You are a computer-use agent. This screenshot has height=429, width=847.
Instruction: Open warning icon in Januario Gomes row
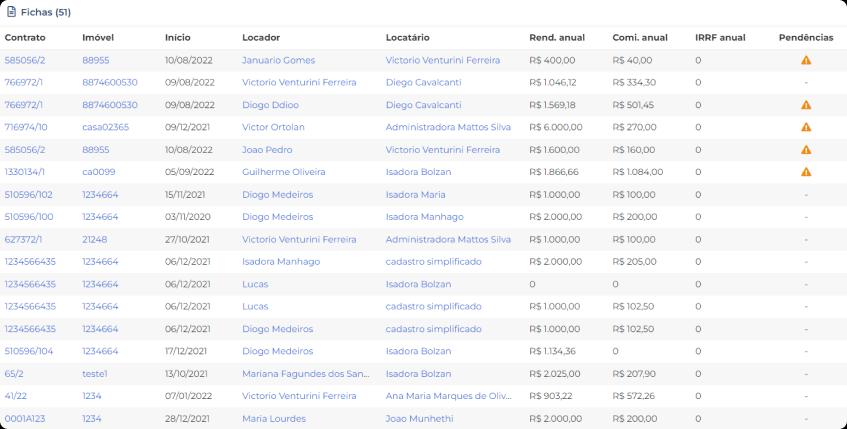[806, 60]
